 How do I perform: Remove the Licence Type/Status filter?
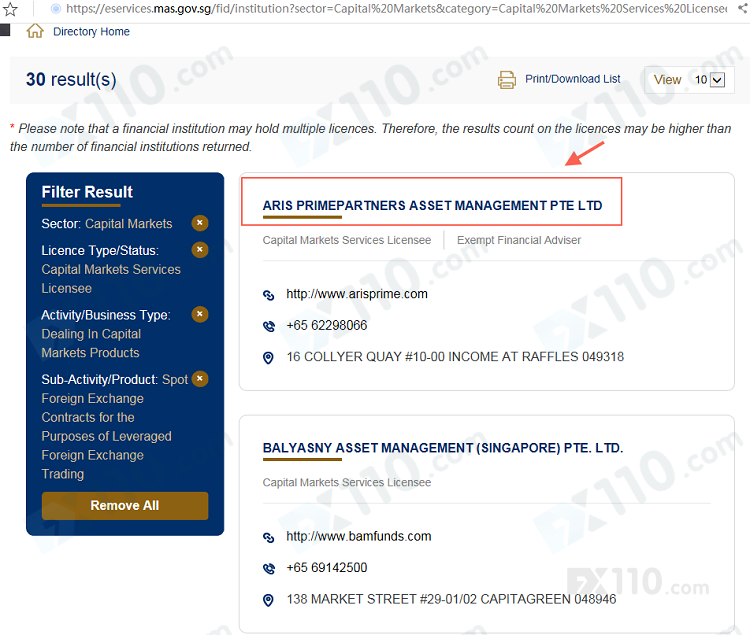[200, 249]
